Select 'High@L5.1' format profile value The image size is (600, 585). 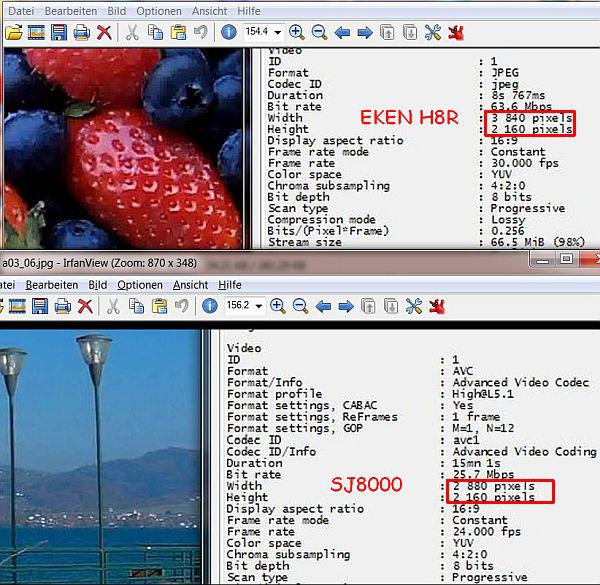click(483, 394)
